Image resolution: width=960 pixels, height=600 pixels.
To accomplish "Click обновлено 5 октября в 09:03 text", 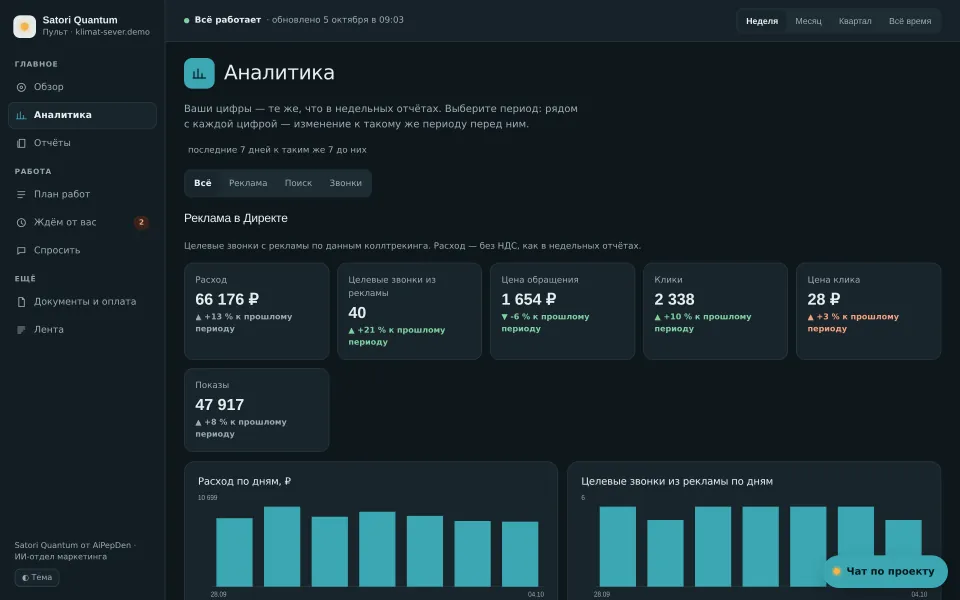I will pos(337,20).
